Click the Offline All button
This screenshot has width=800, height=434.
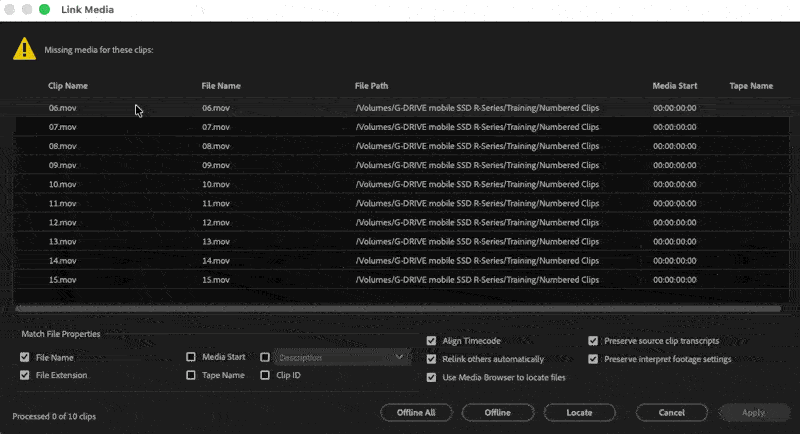pos(416,412)
